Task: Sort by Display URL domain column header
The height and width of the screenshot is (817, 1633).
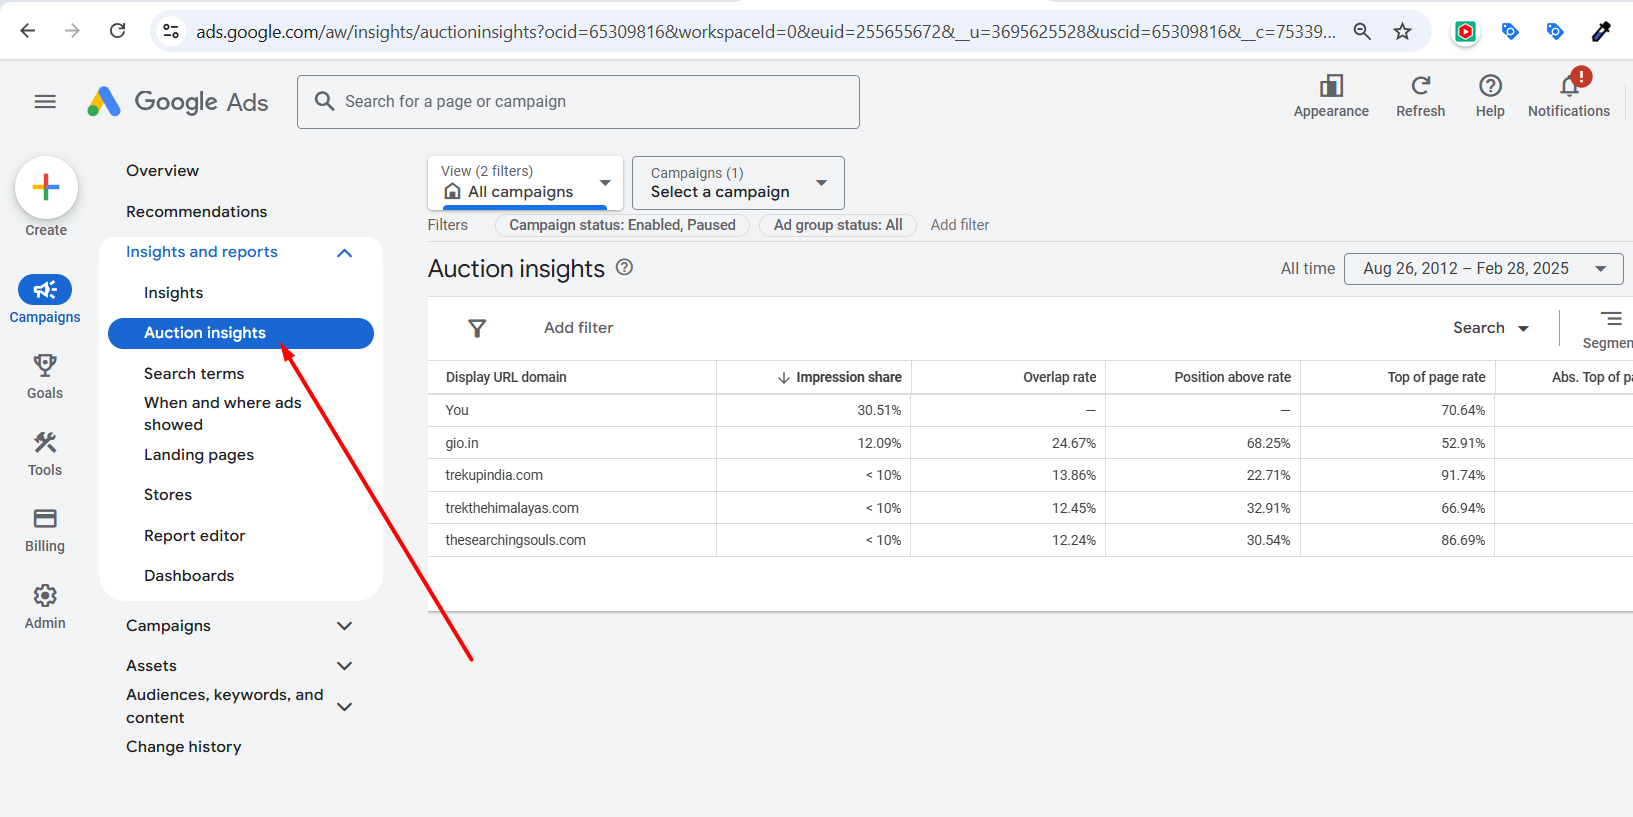Action: pyautogui.click(x=506, y=377)
